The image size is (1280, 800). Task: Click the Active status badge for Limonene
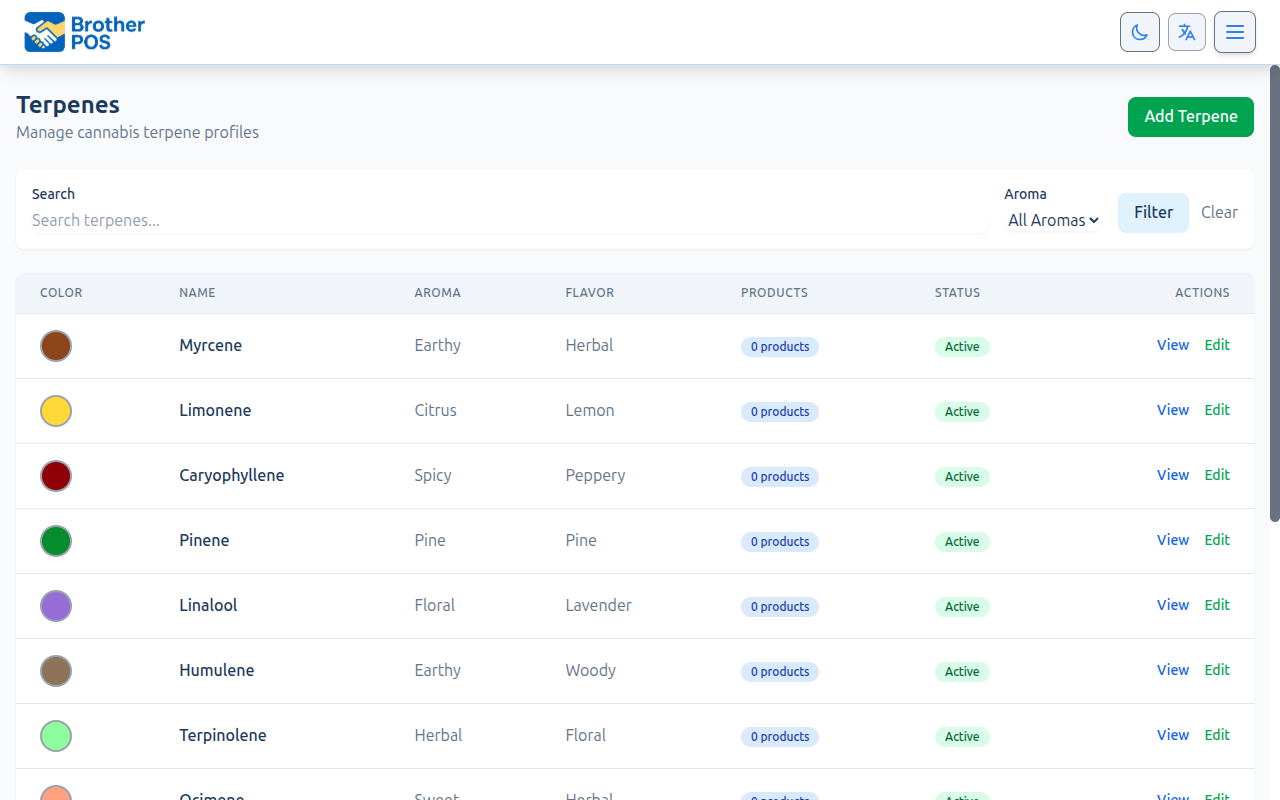coord(961,412)
